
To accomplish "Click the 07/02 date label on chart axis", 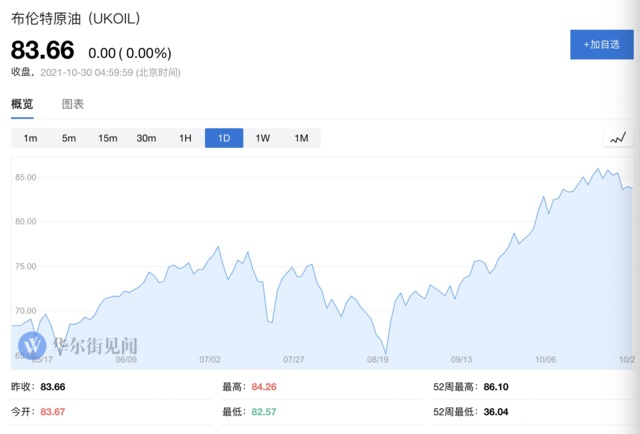I will click(210, 358).
